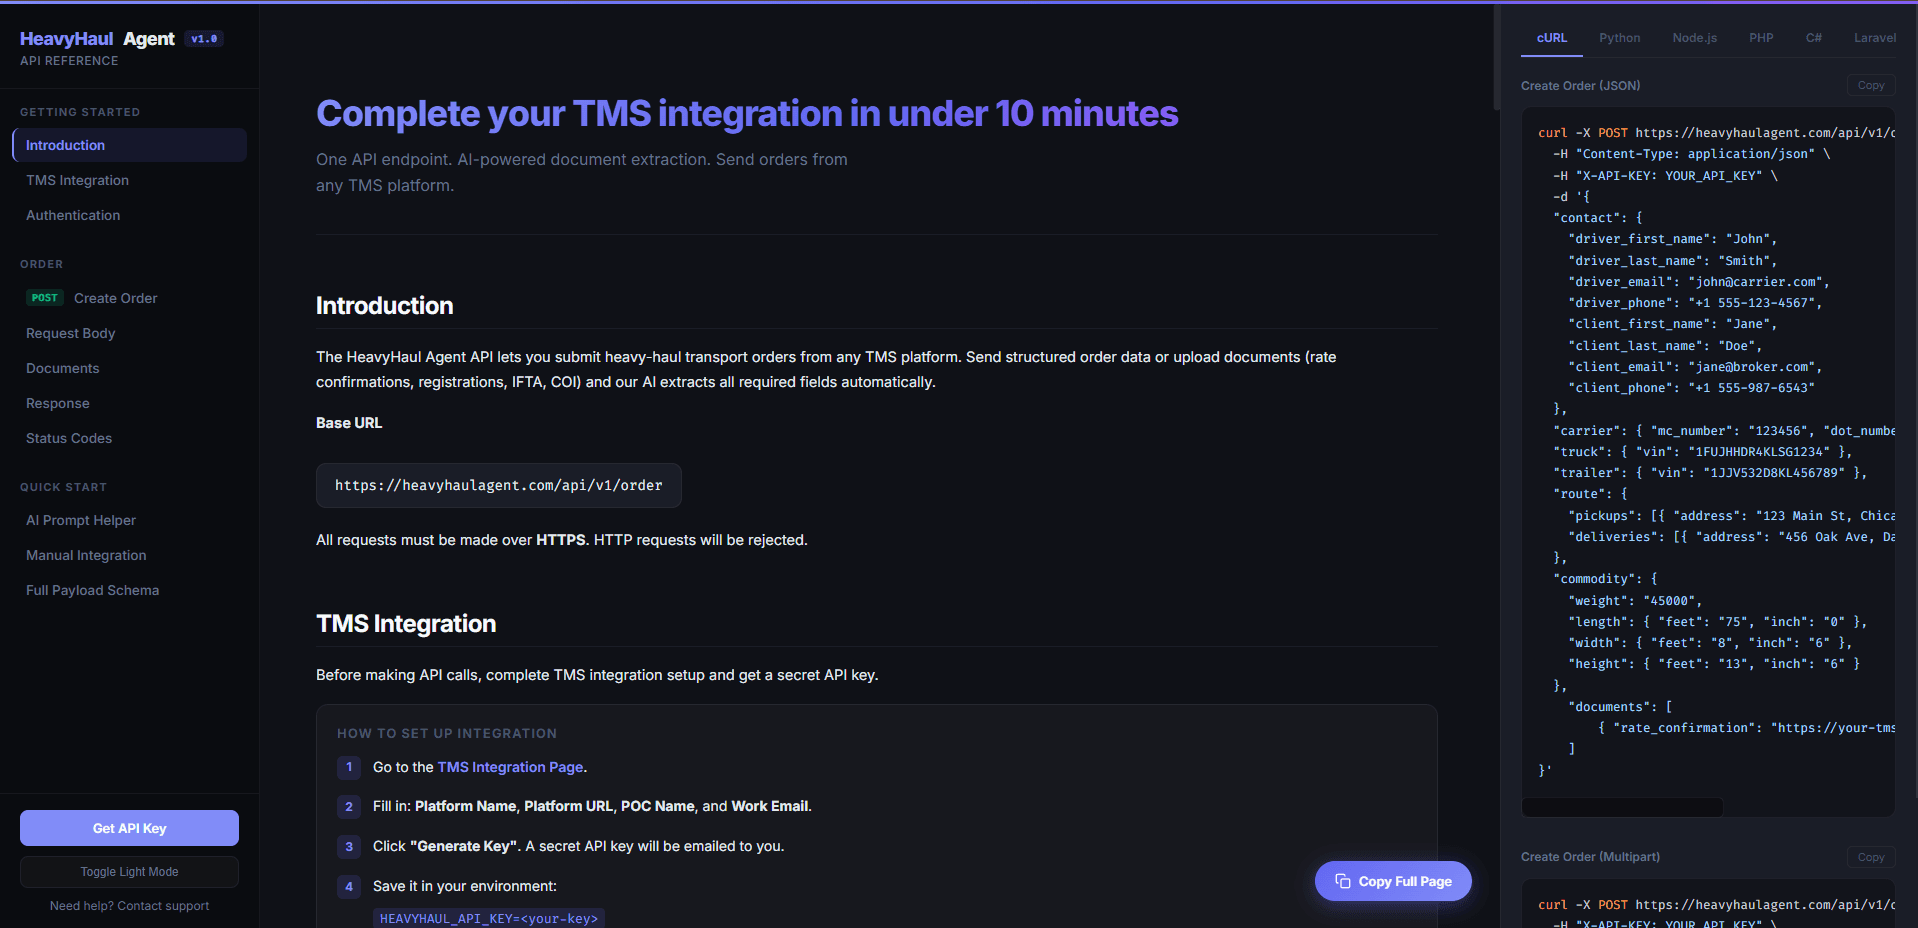1918x928 pixels.
Task: Click the HEAVYHAUL_API_KEY=<your-key> code snippet
Action: point(489,918)
